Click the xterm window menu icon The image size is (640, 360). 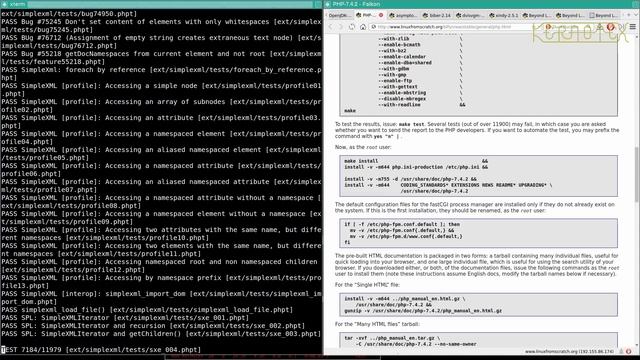click(4, 4)
